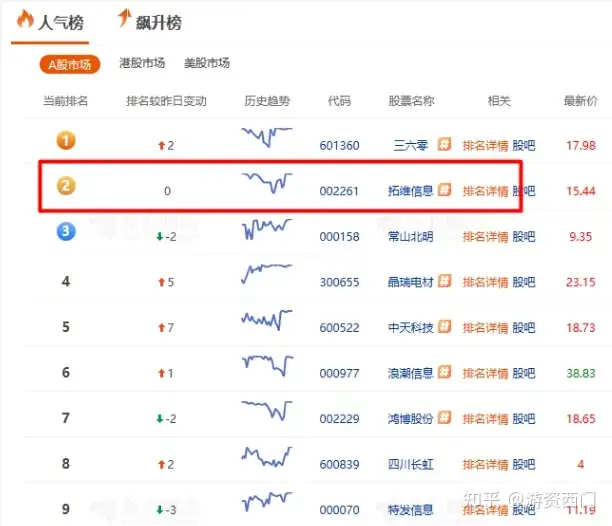Open the 三六零 stock name link
612x526 pixels.
(411, 146)
